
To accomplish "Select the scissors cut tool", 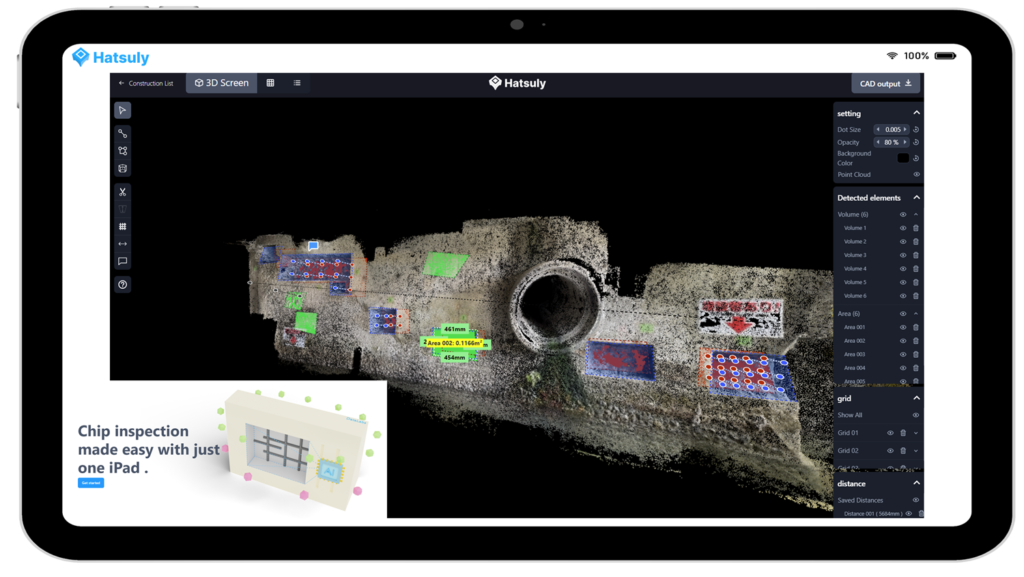I will pos(122,192).
